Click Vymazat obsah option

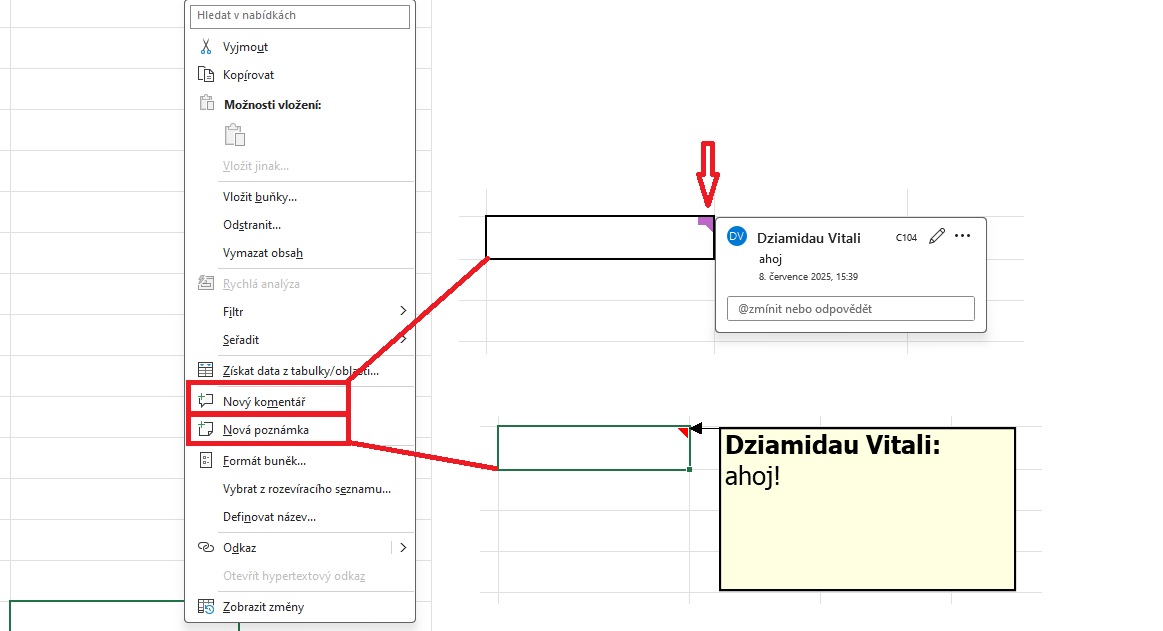point(263,253)
